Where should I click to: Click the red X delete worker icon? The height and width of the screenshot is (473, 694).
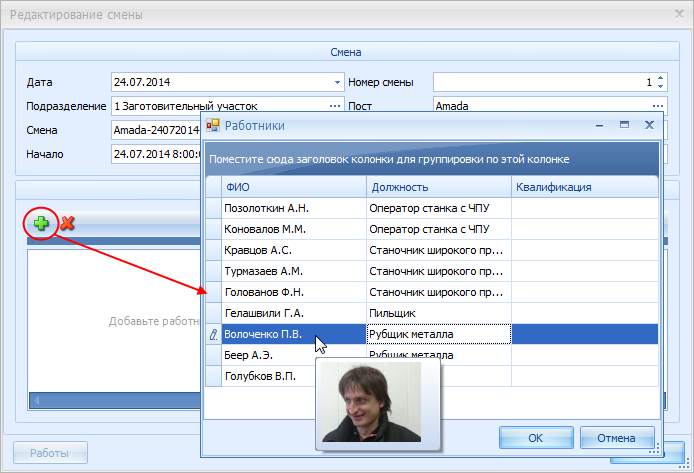67,223
